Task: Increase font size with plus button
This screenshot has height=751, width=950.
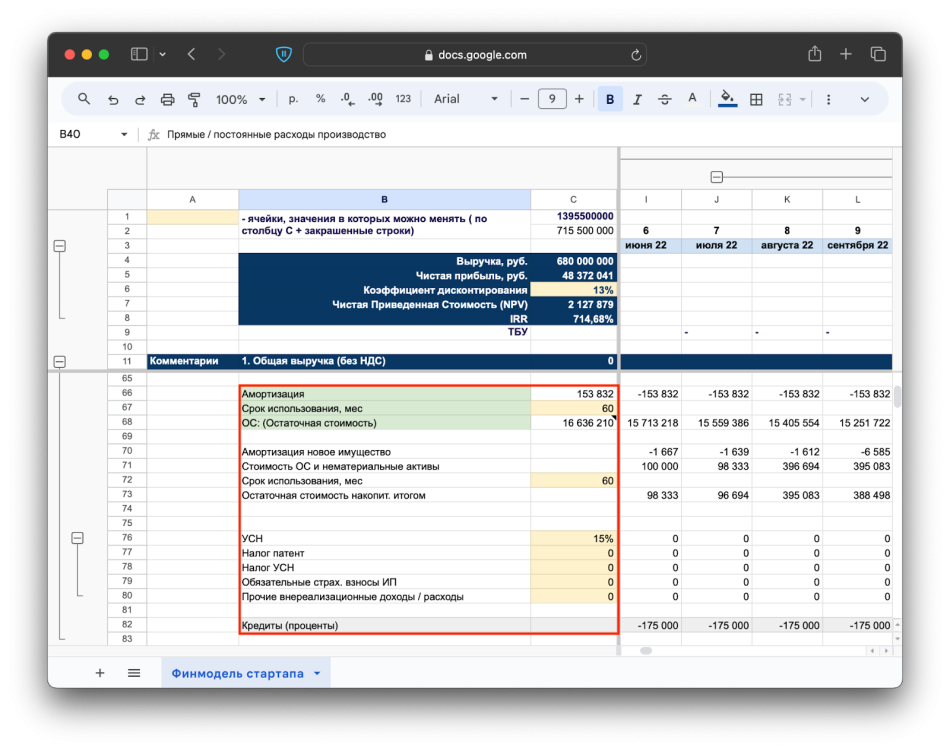Action: pos(579,99)
